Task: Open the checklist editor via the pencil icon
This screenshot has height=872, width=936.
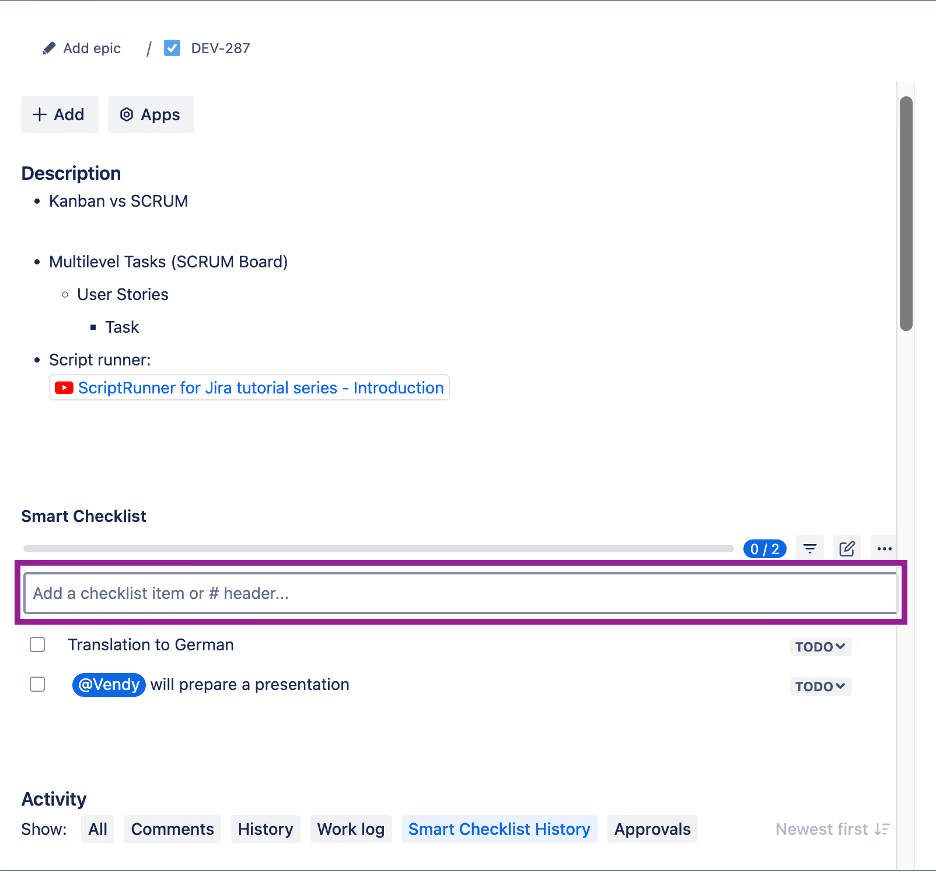Action: [x=846, y=548]
